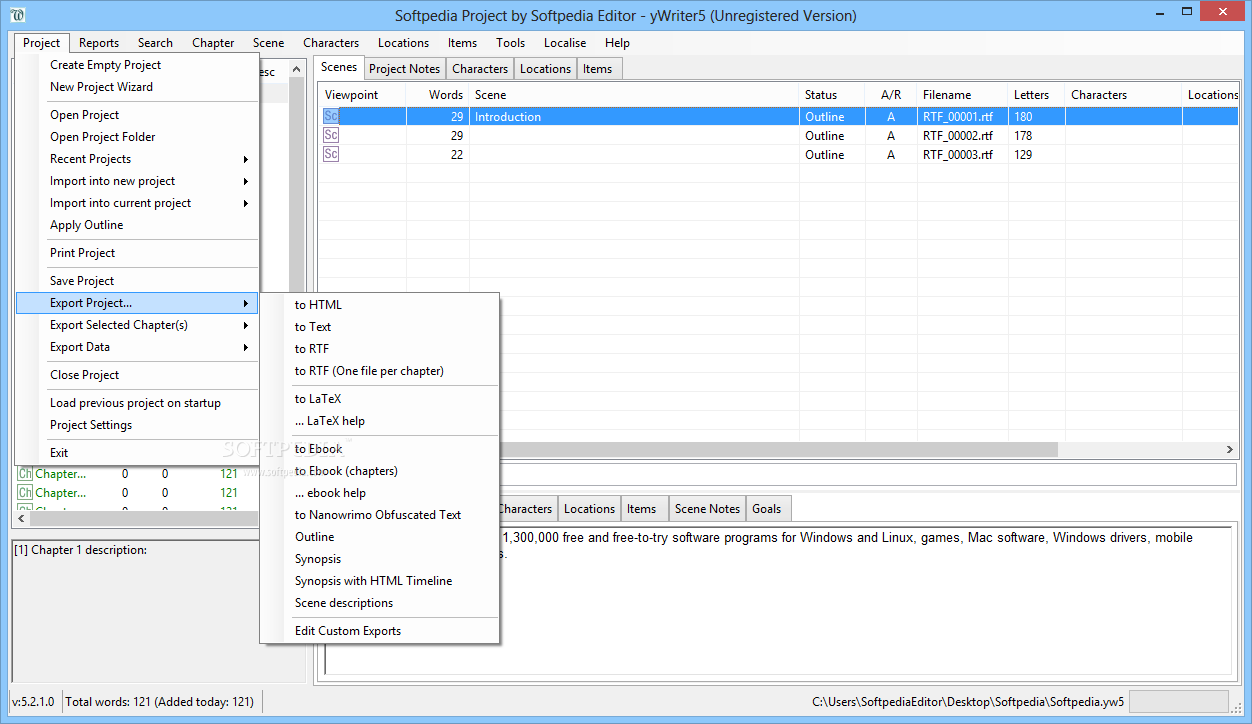Switch to the Scenes tab

(x=339, y=67)
